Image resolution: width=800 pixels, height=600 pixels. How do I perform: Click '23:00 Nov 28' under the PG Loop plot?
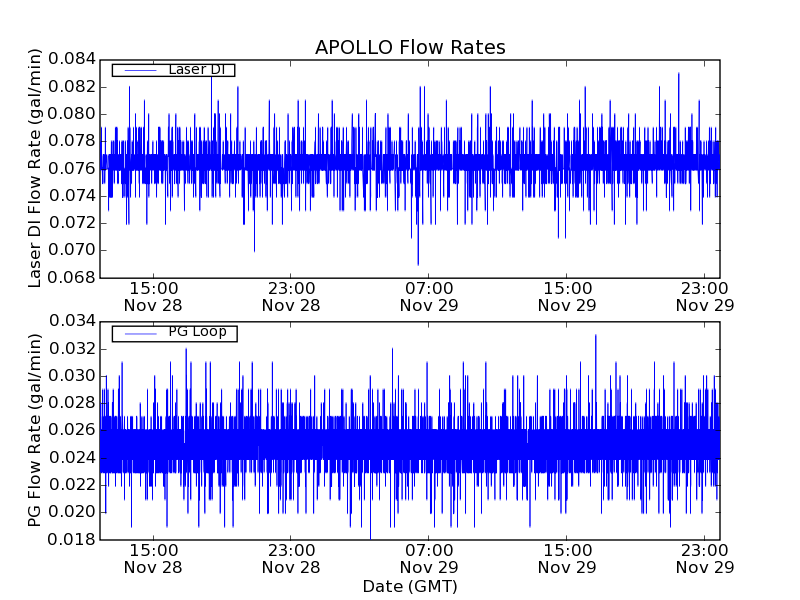click(291, 559)
